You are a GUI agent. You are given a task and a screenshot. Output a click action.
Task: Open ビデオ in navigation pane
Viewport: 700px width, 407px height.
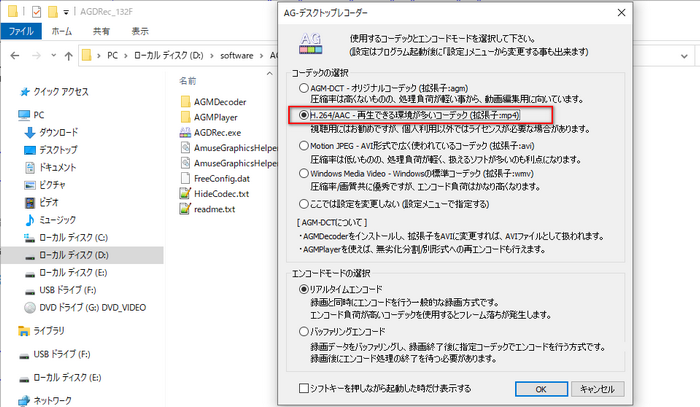tap(41, 202)
